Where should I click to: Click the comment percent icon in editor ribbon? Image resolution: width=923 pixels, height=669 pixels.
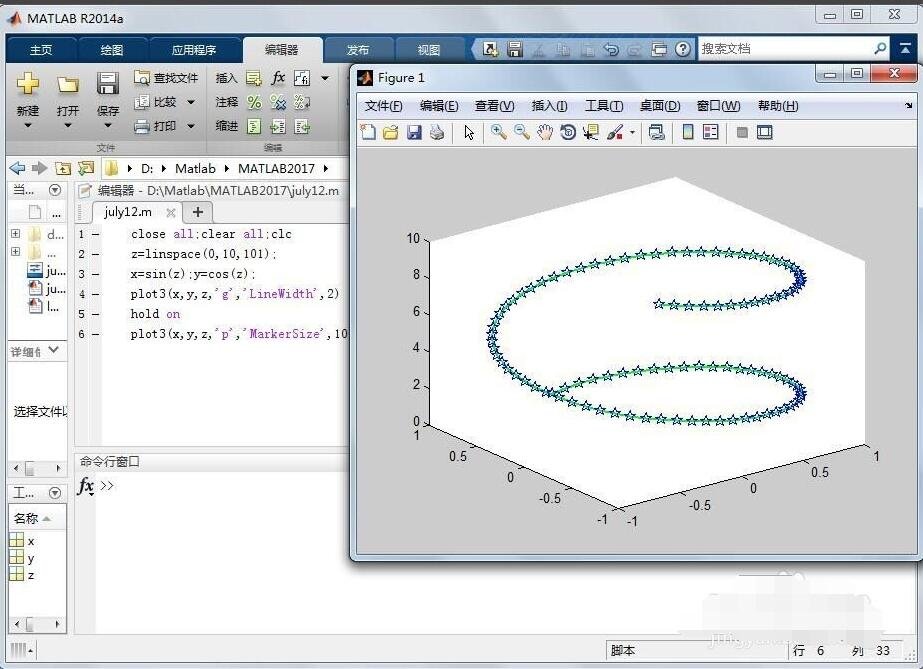tap(254, 102)
